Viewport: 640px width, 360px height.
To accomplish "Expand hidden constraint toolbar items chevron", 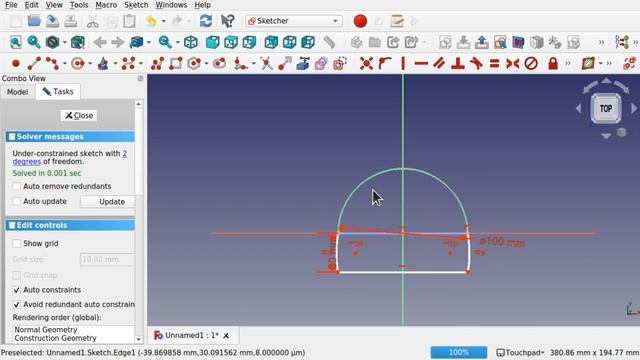I will [568, 64].
